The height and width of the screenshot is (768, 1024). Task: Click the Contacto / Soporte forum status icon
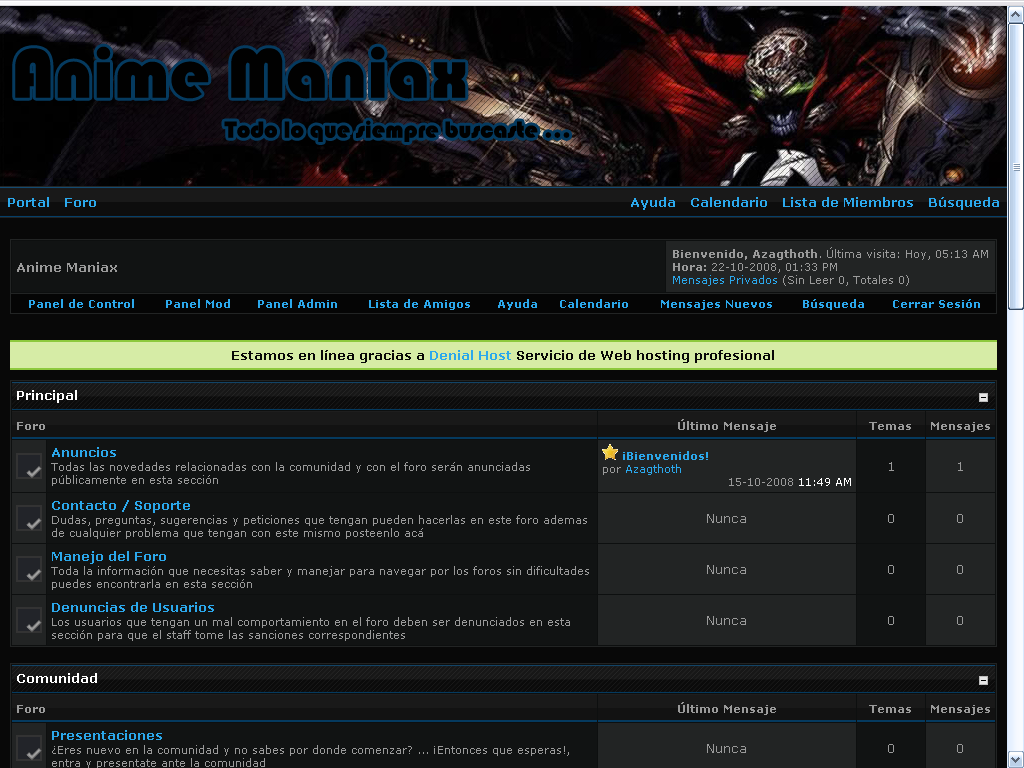pos(29,518)
